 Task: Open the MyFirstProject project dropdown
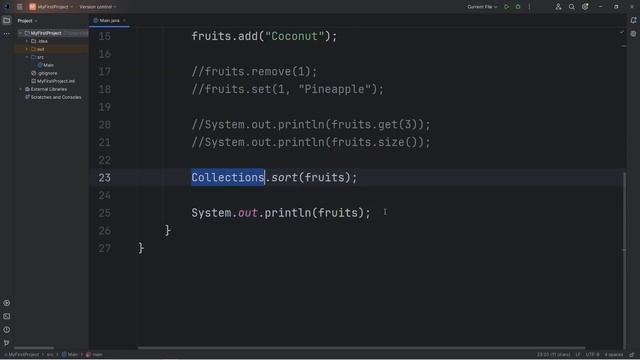click(55, 7)
